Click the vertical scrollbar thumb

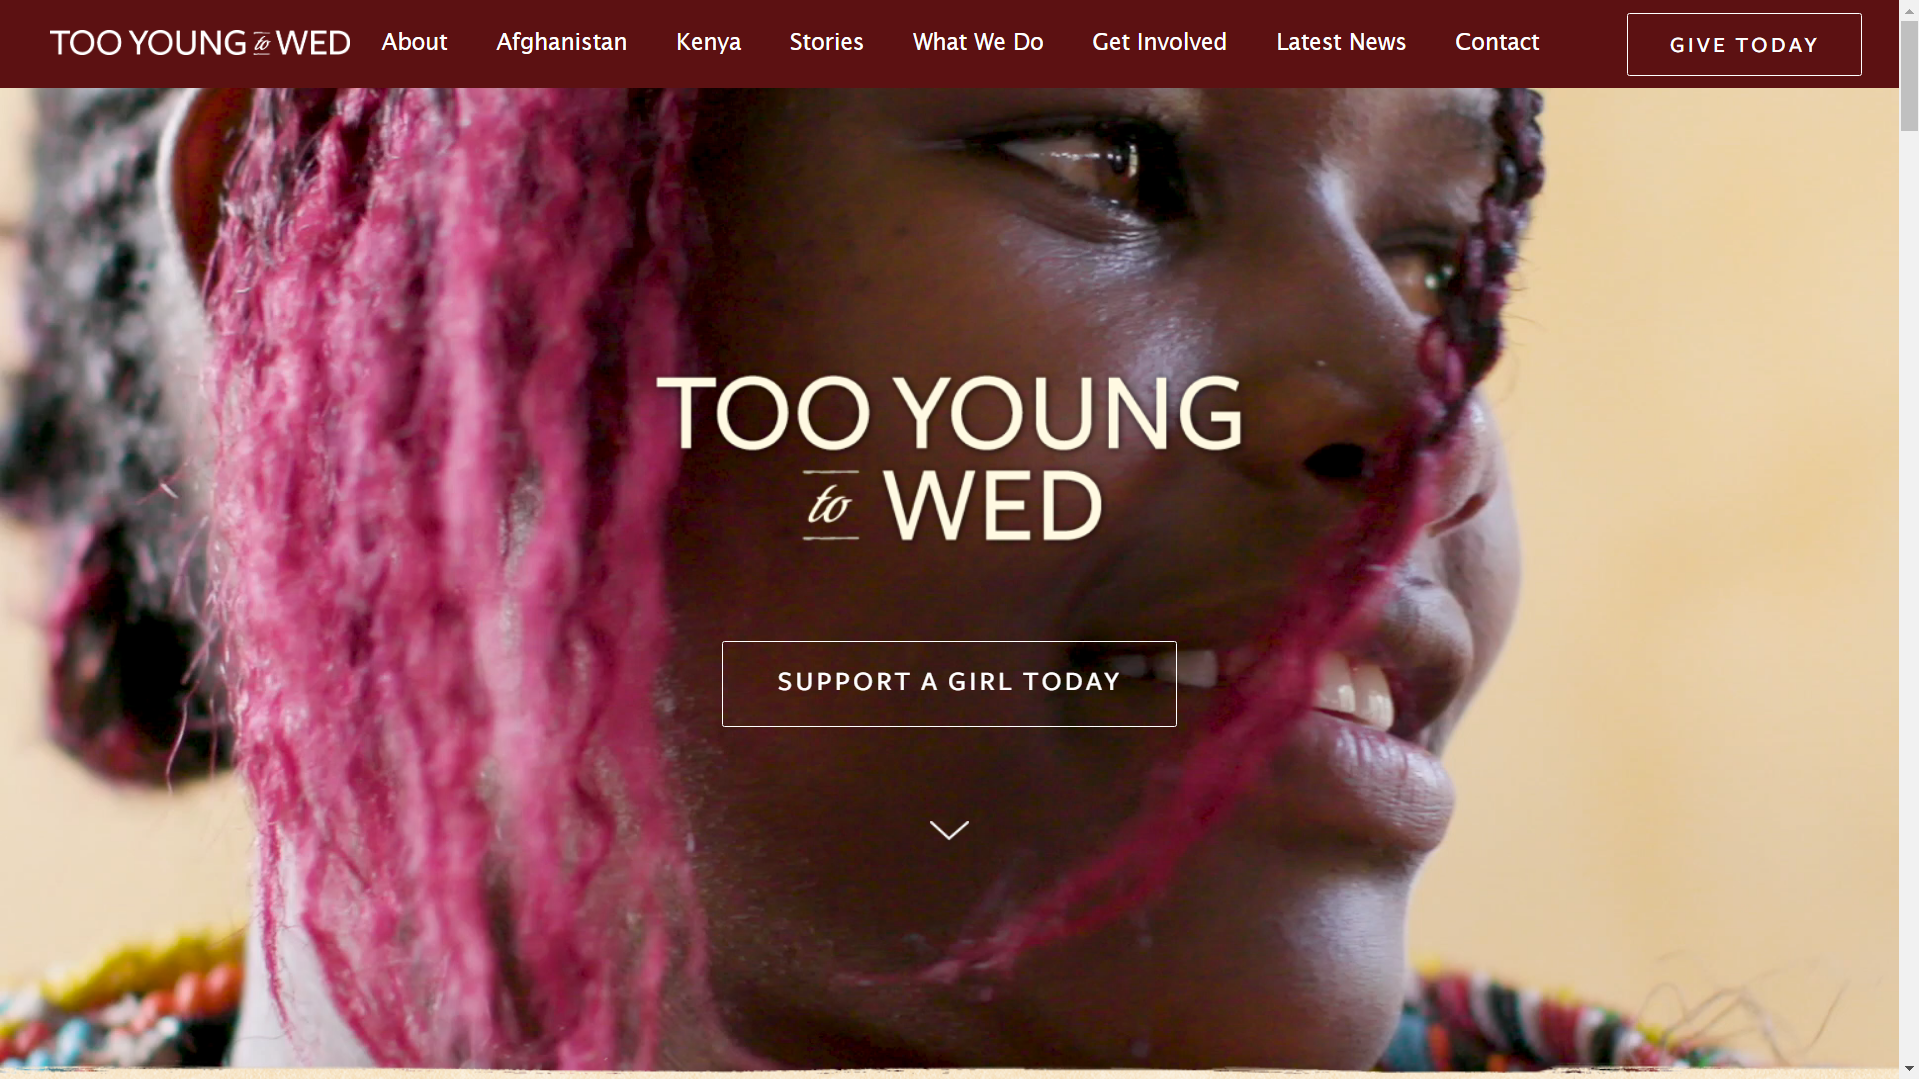pos(1909,75)
